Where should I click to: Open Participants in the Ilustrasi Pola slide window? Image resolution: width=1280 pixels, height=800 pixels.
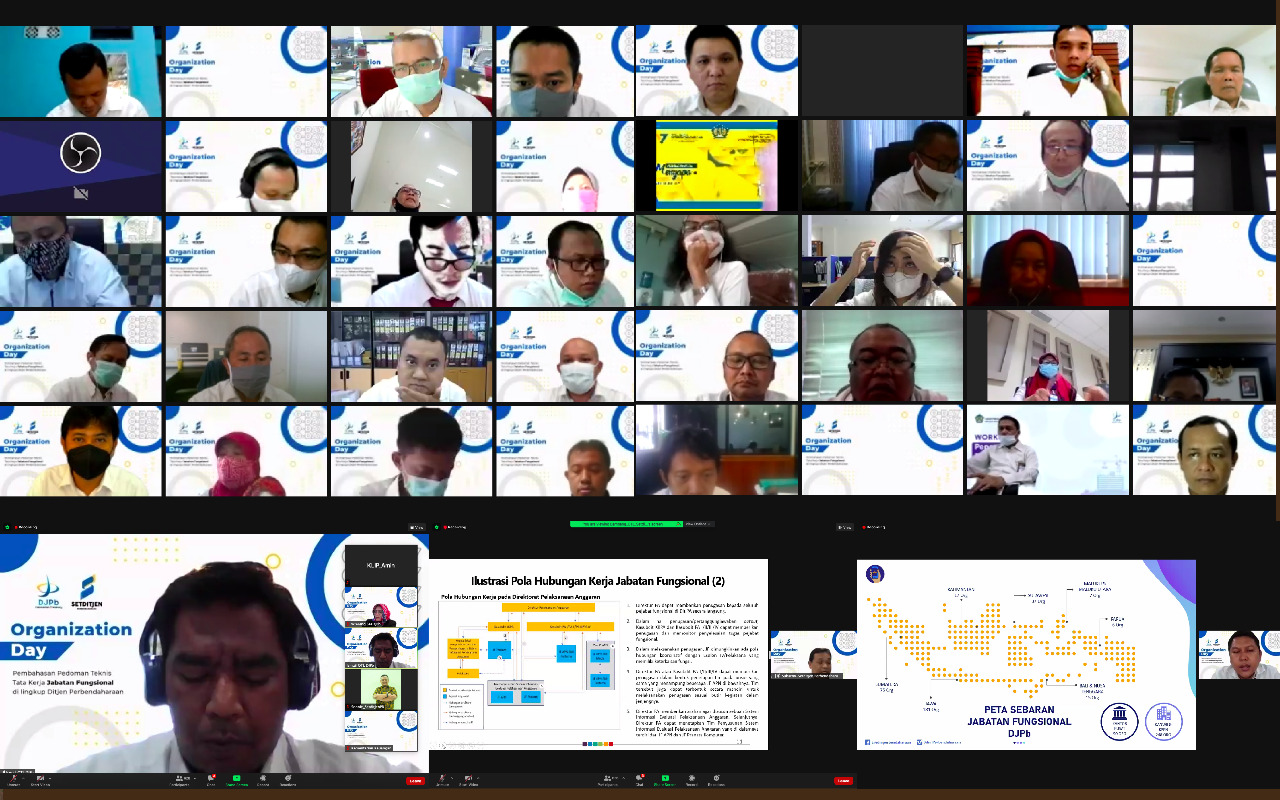click(x=609, y=781)
